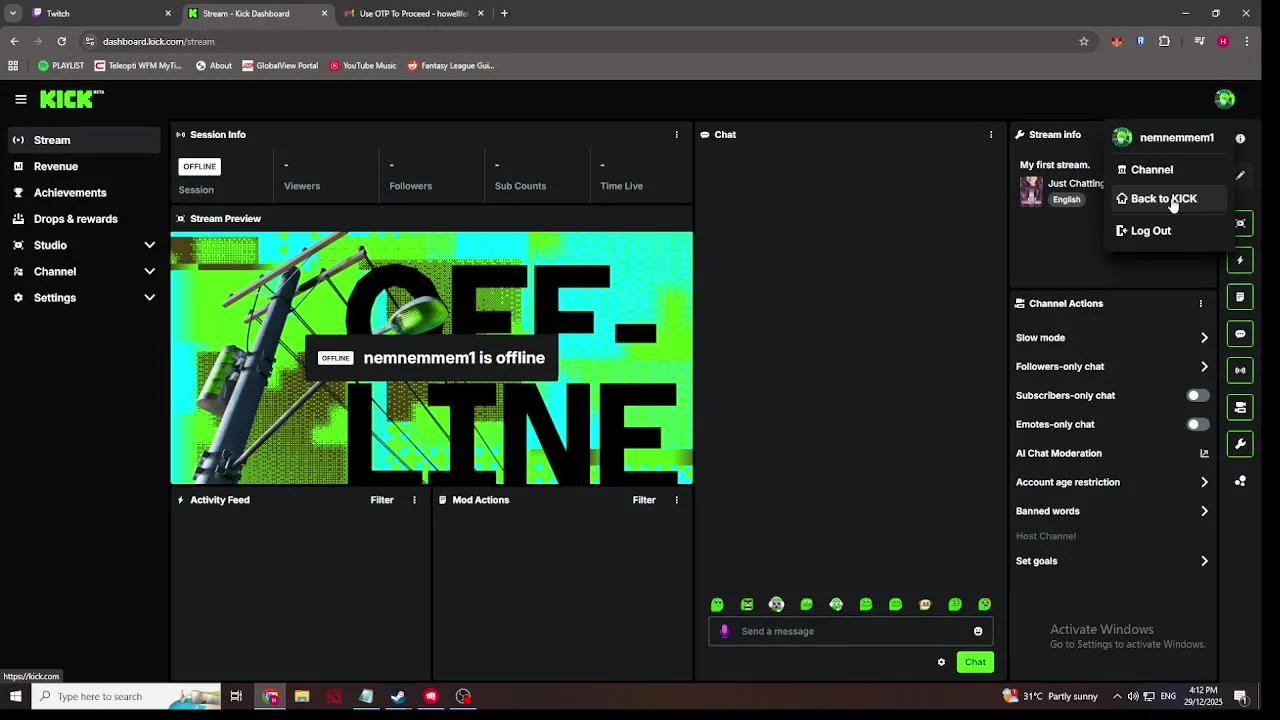Viewport: 1280px width, 720px height.
Task: Open Activity Feed three-dot options
Action: pyautogui.click(x=414, y=500)
